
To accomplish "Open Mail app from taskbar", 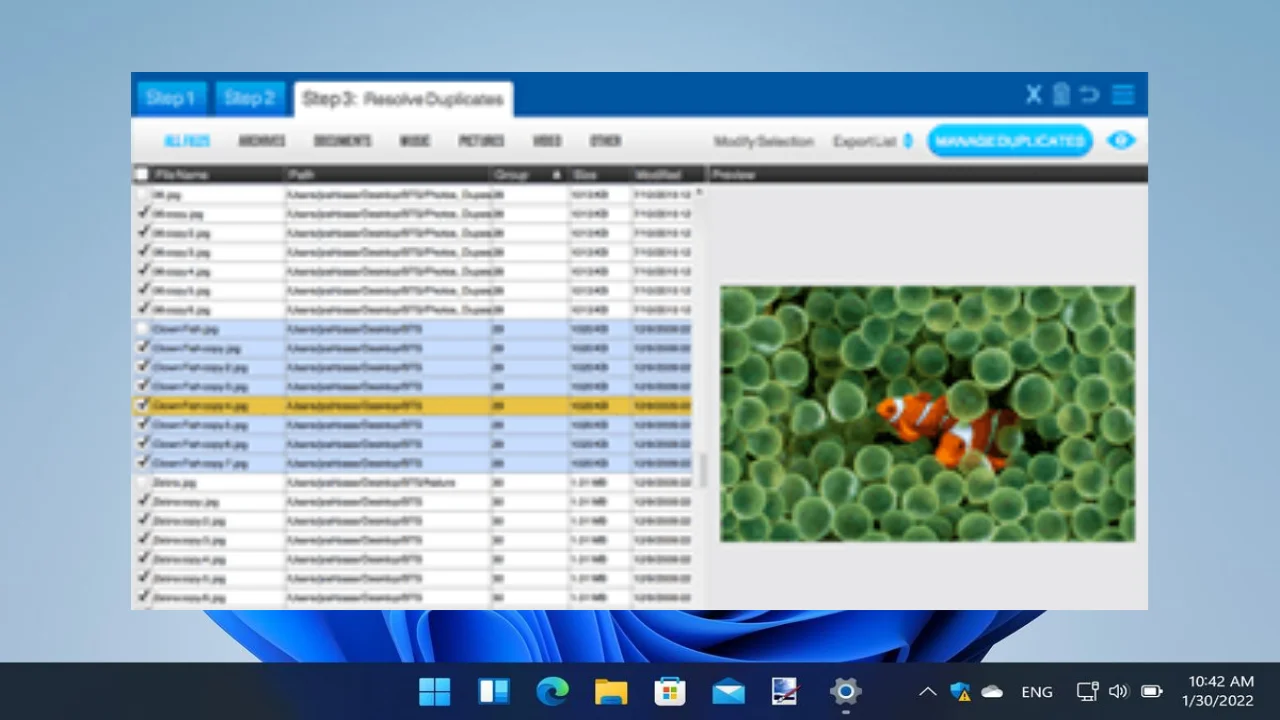I will [728, 691].
